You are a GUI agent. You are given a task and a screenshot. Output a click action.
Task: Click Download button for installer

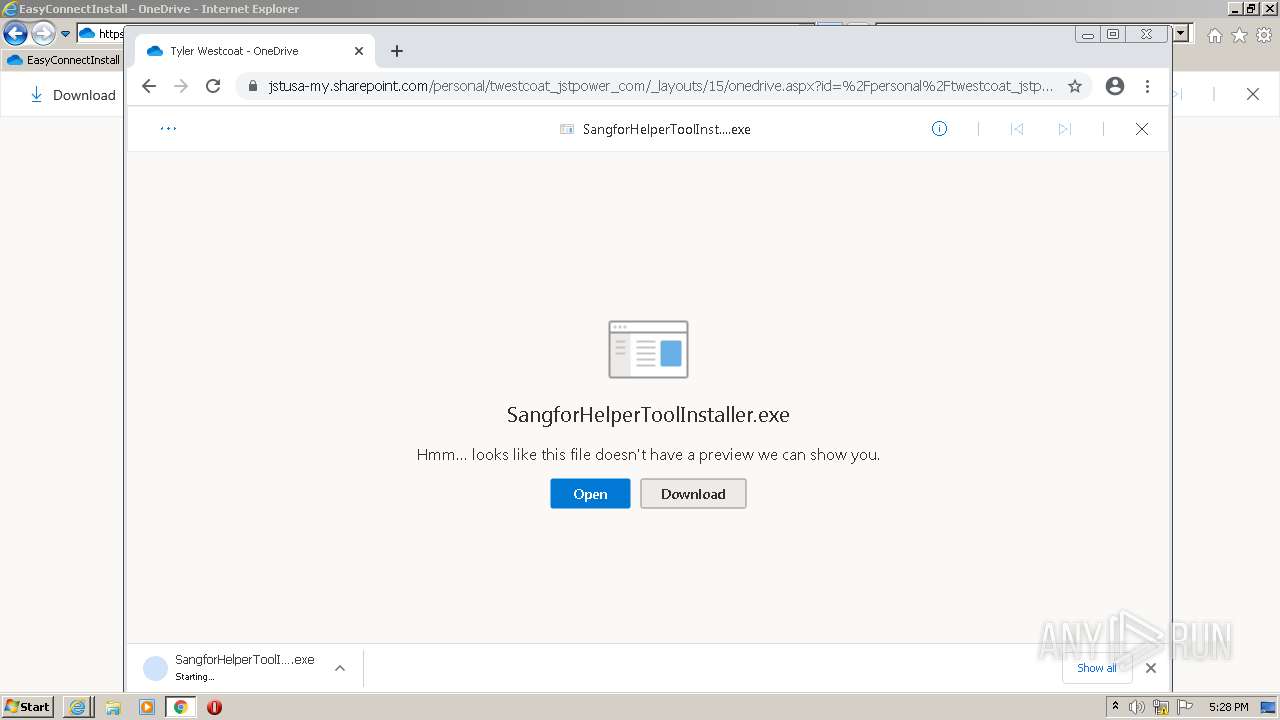point(693,494)
